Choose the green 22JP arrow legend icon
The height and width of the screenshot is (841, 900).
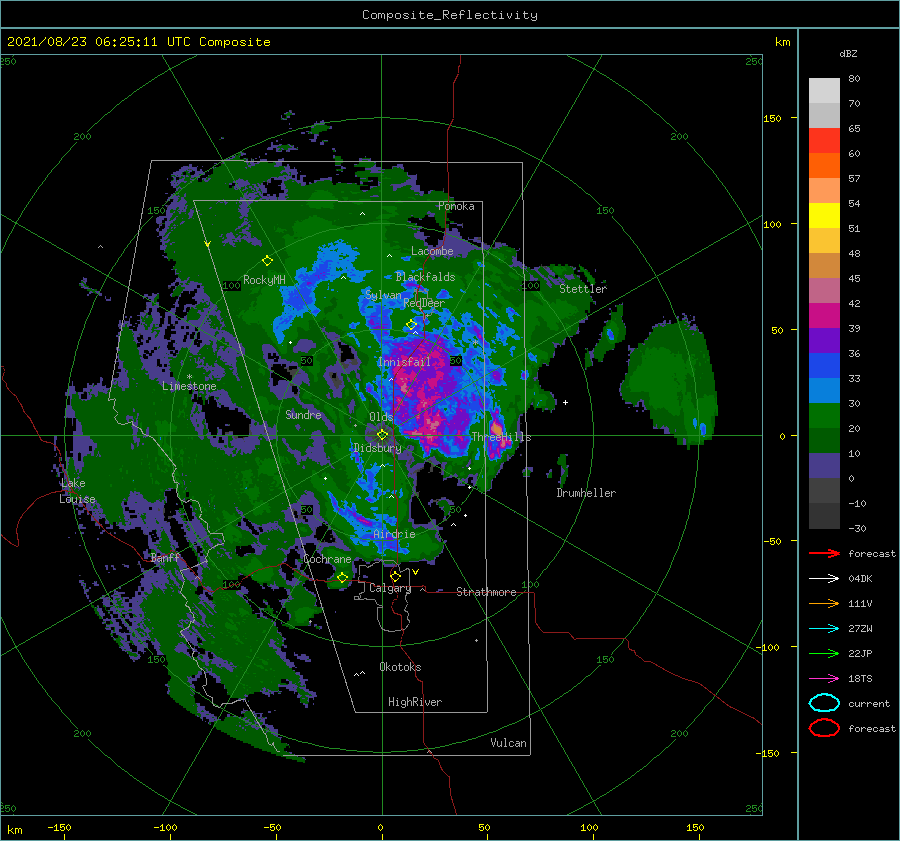pos(824,653)
